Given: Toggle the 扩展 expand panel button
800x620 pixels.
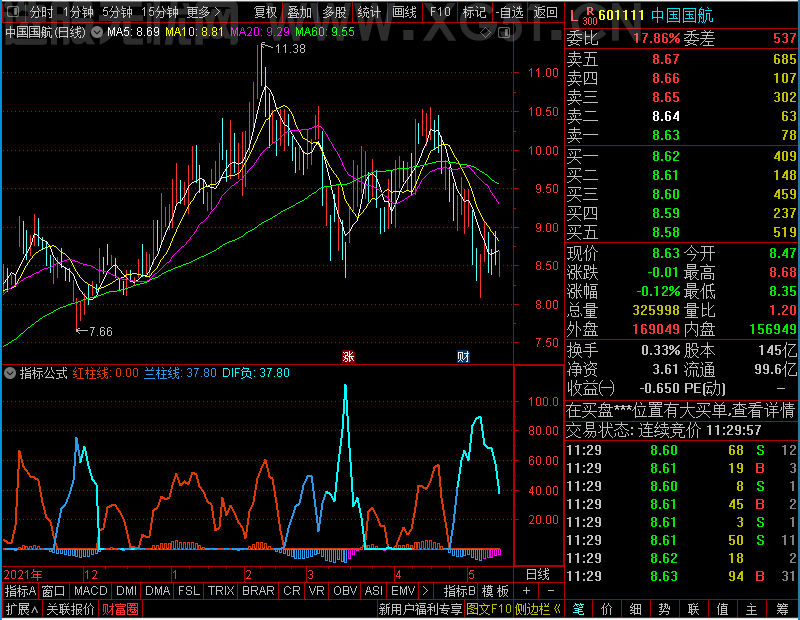Looking at the screenshot, I should pos(22,609).
